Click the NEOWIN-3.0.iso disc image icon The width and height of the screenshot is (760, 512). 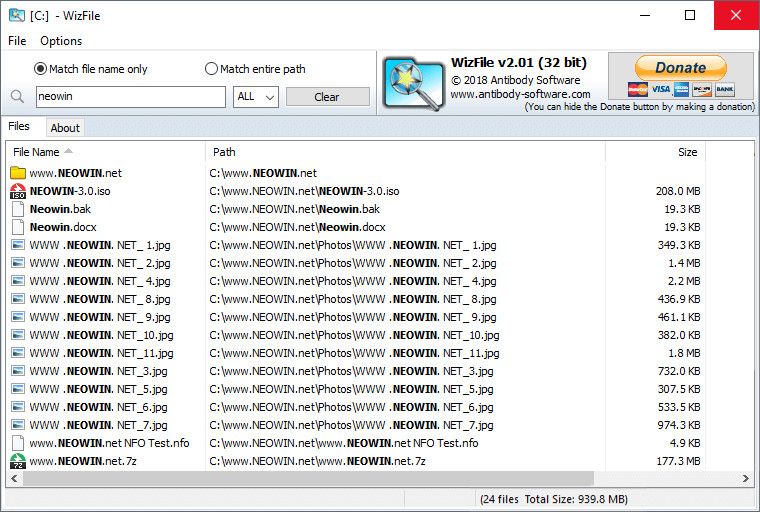[18, 191]
